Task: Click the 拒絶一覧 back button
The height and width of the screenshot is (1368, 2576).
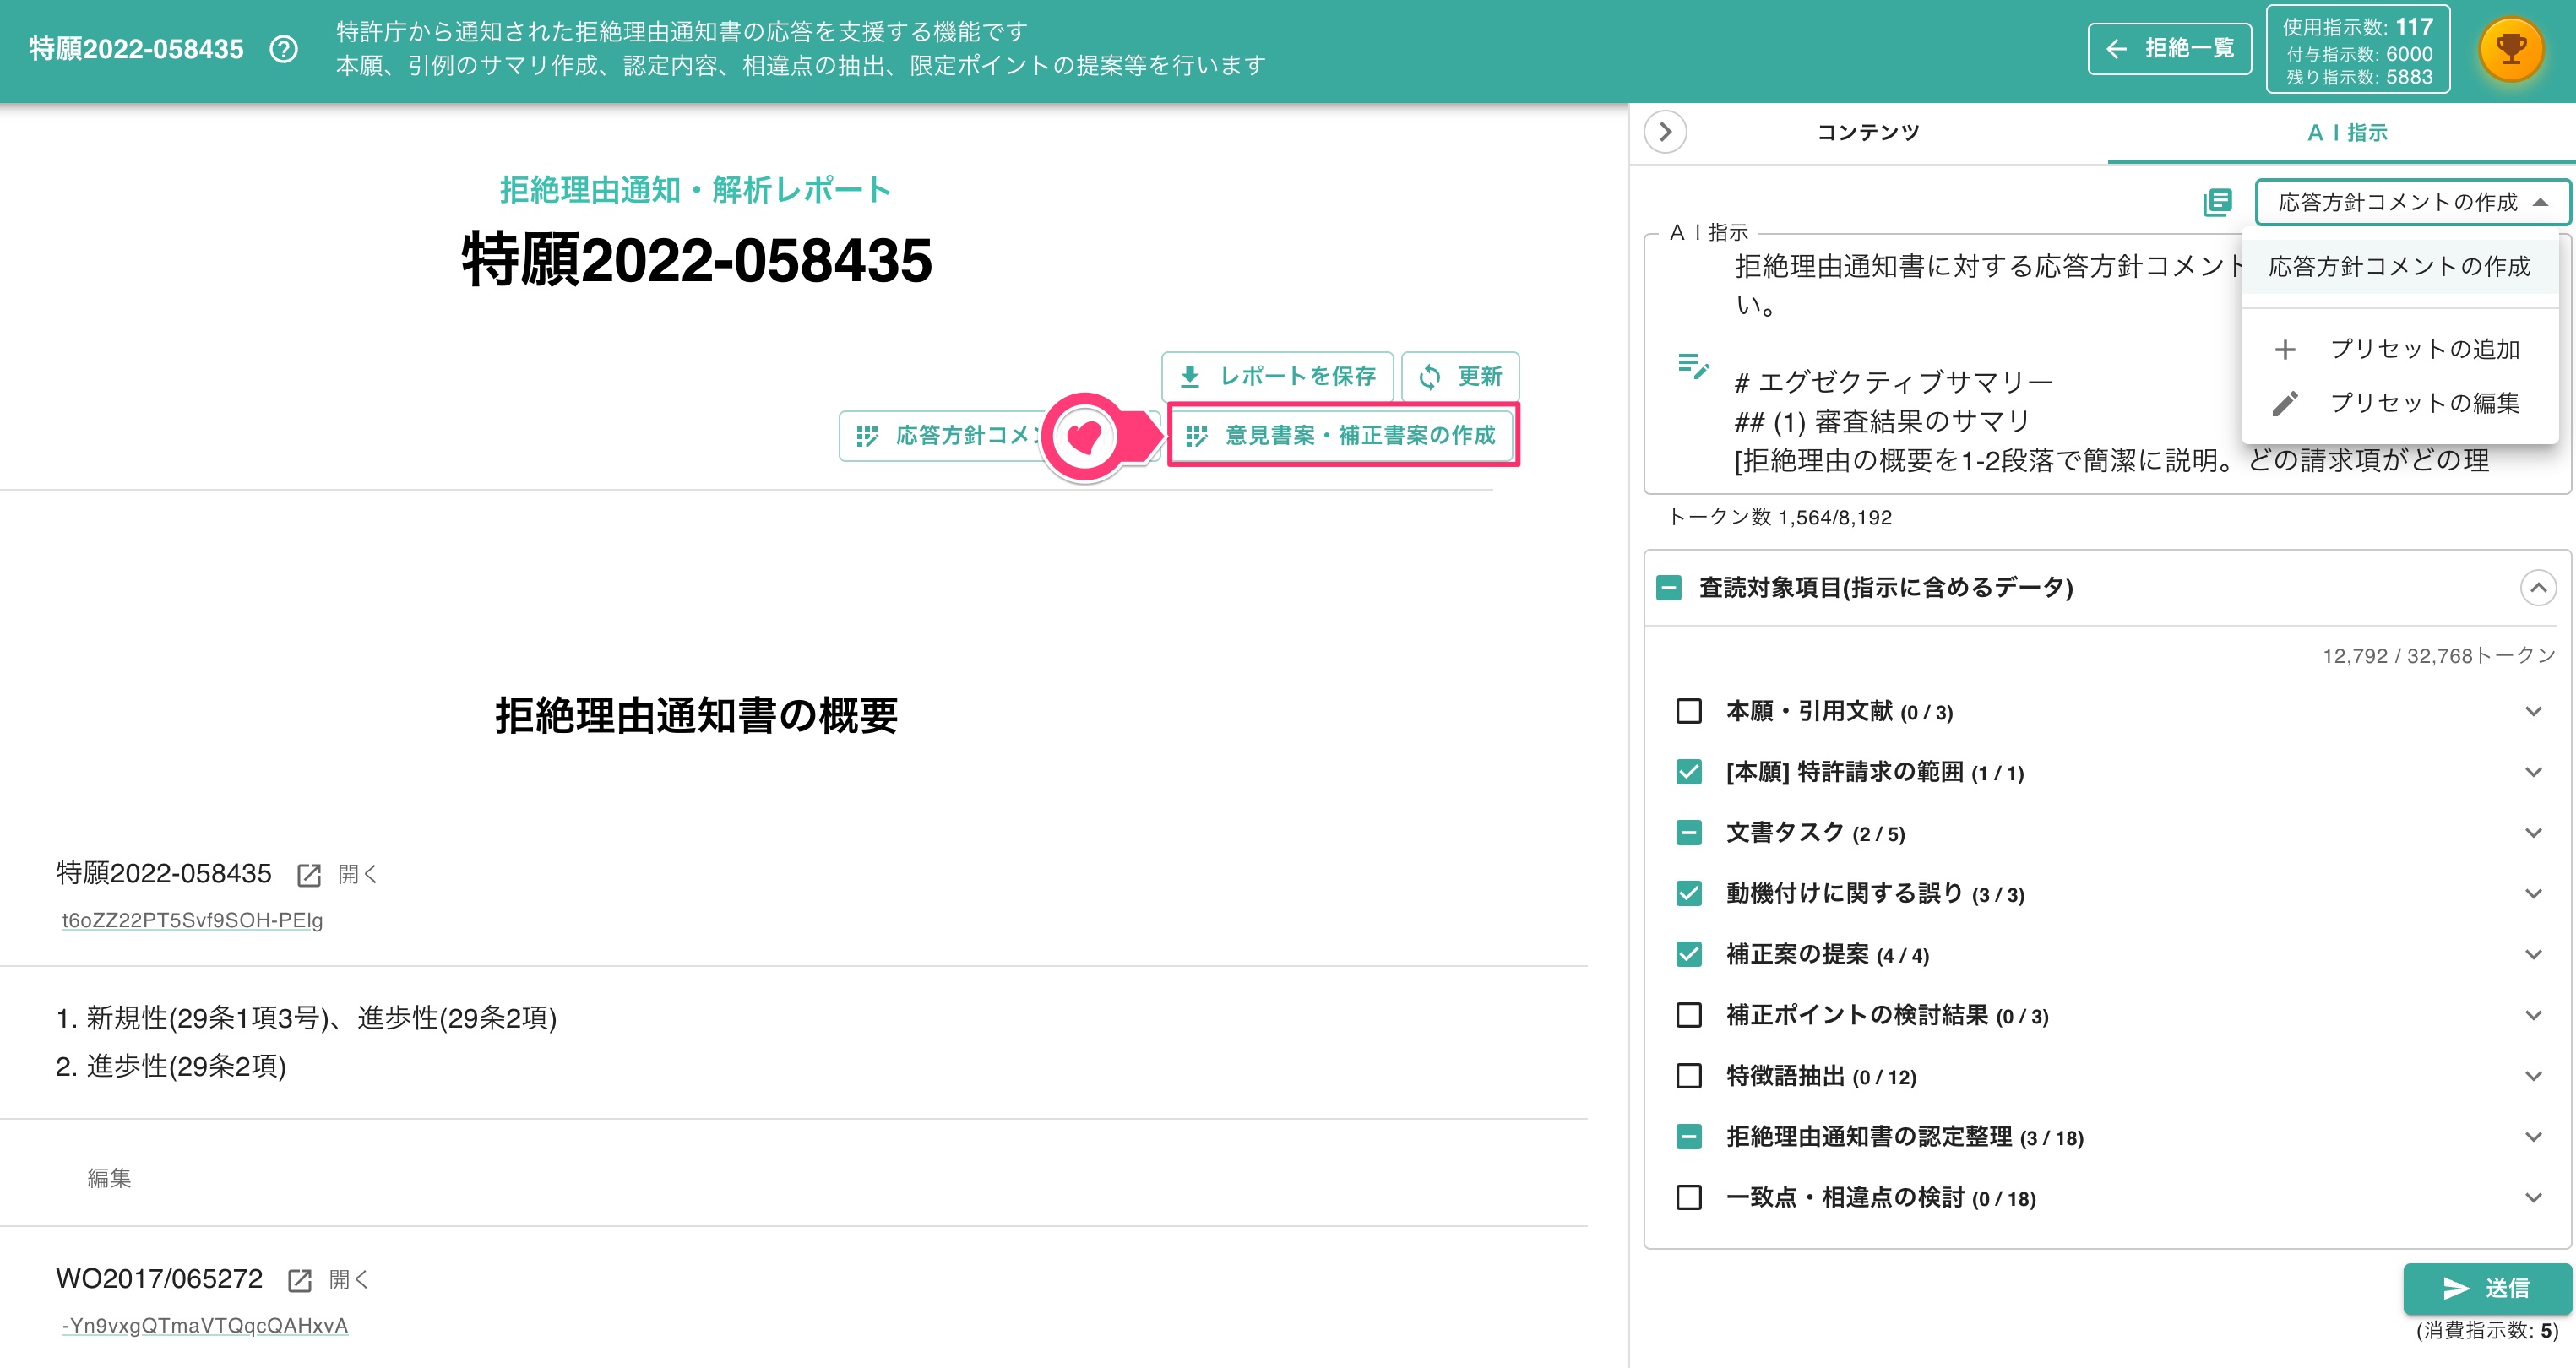Action: 2169,49
